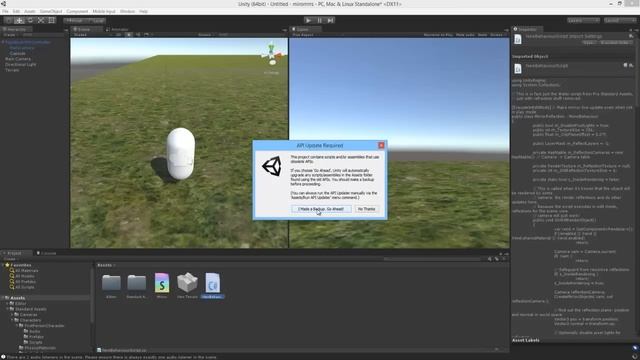640x360 pixels.
Task: Click the Pause button
Action: click(x=320, y=20)
